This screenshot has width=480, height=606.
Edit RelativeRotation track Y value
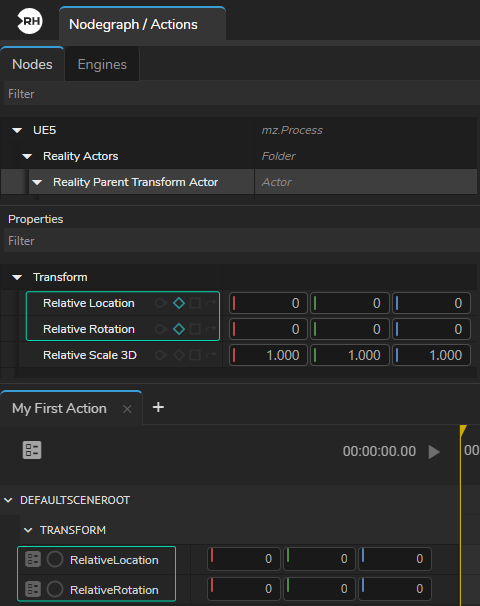point(319,589)
